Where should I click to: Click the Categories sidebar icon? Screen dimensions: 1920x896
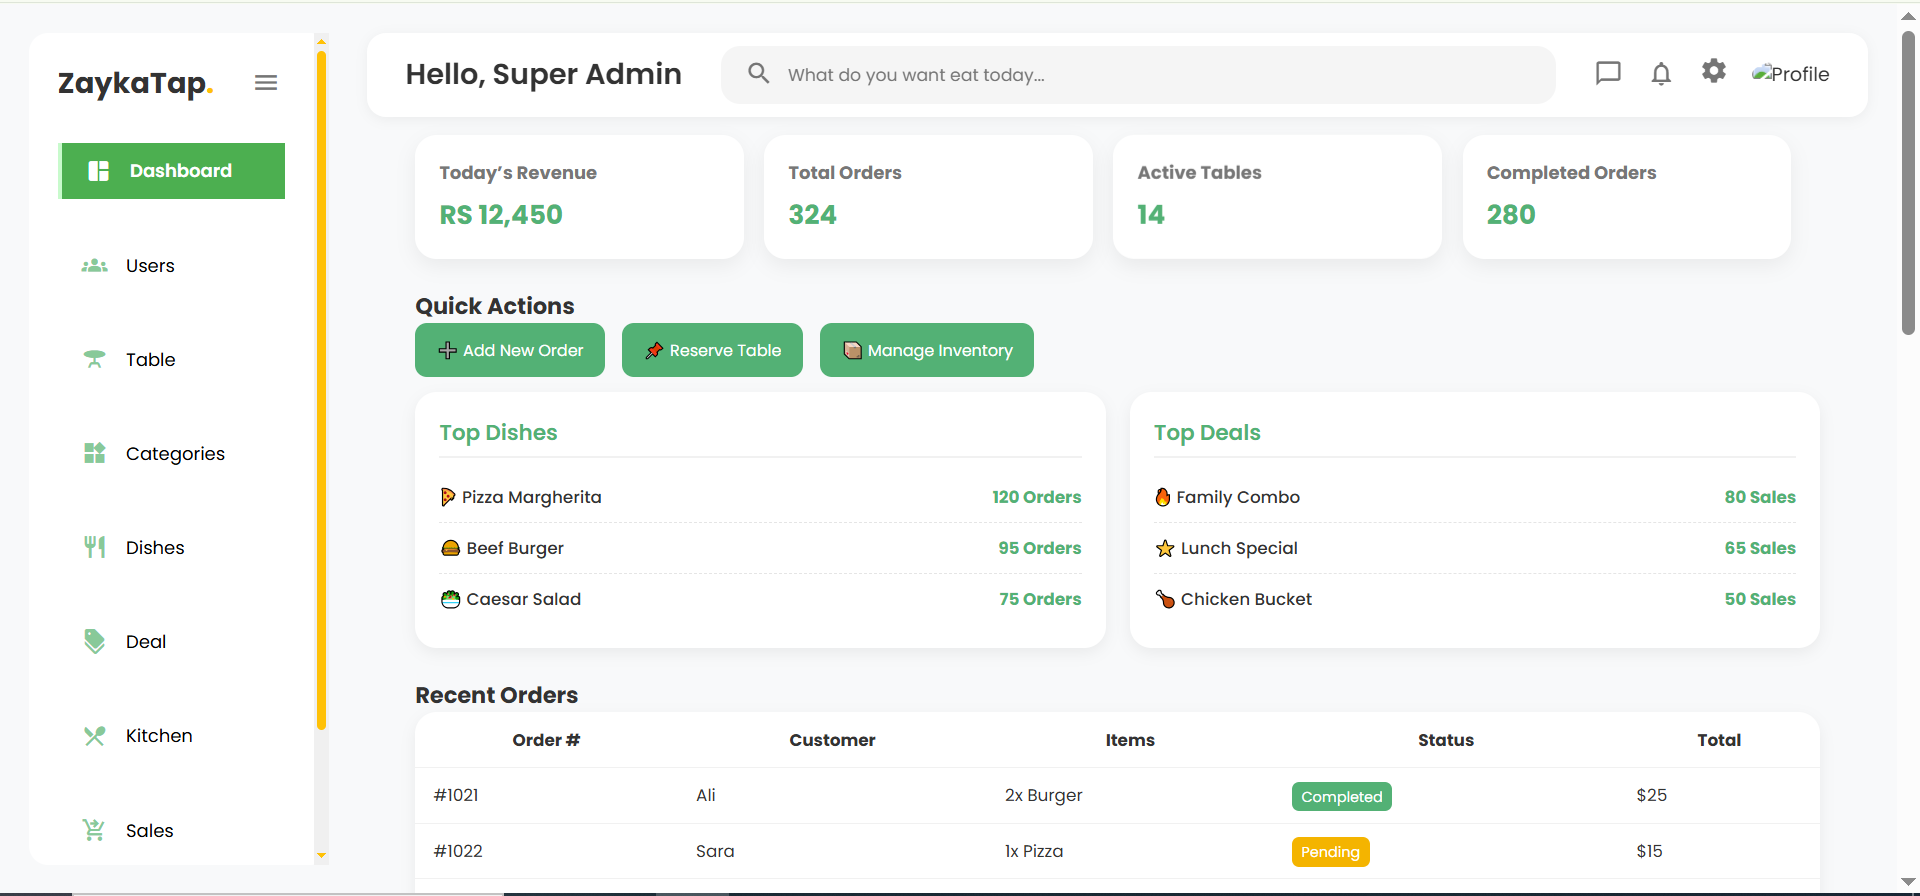[95, 453]
